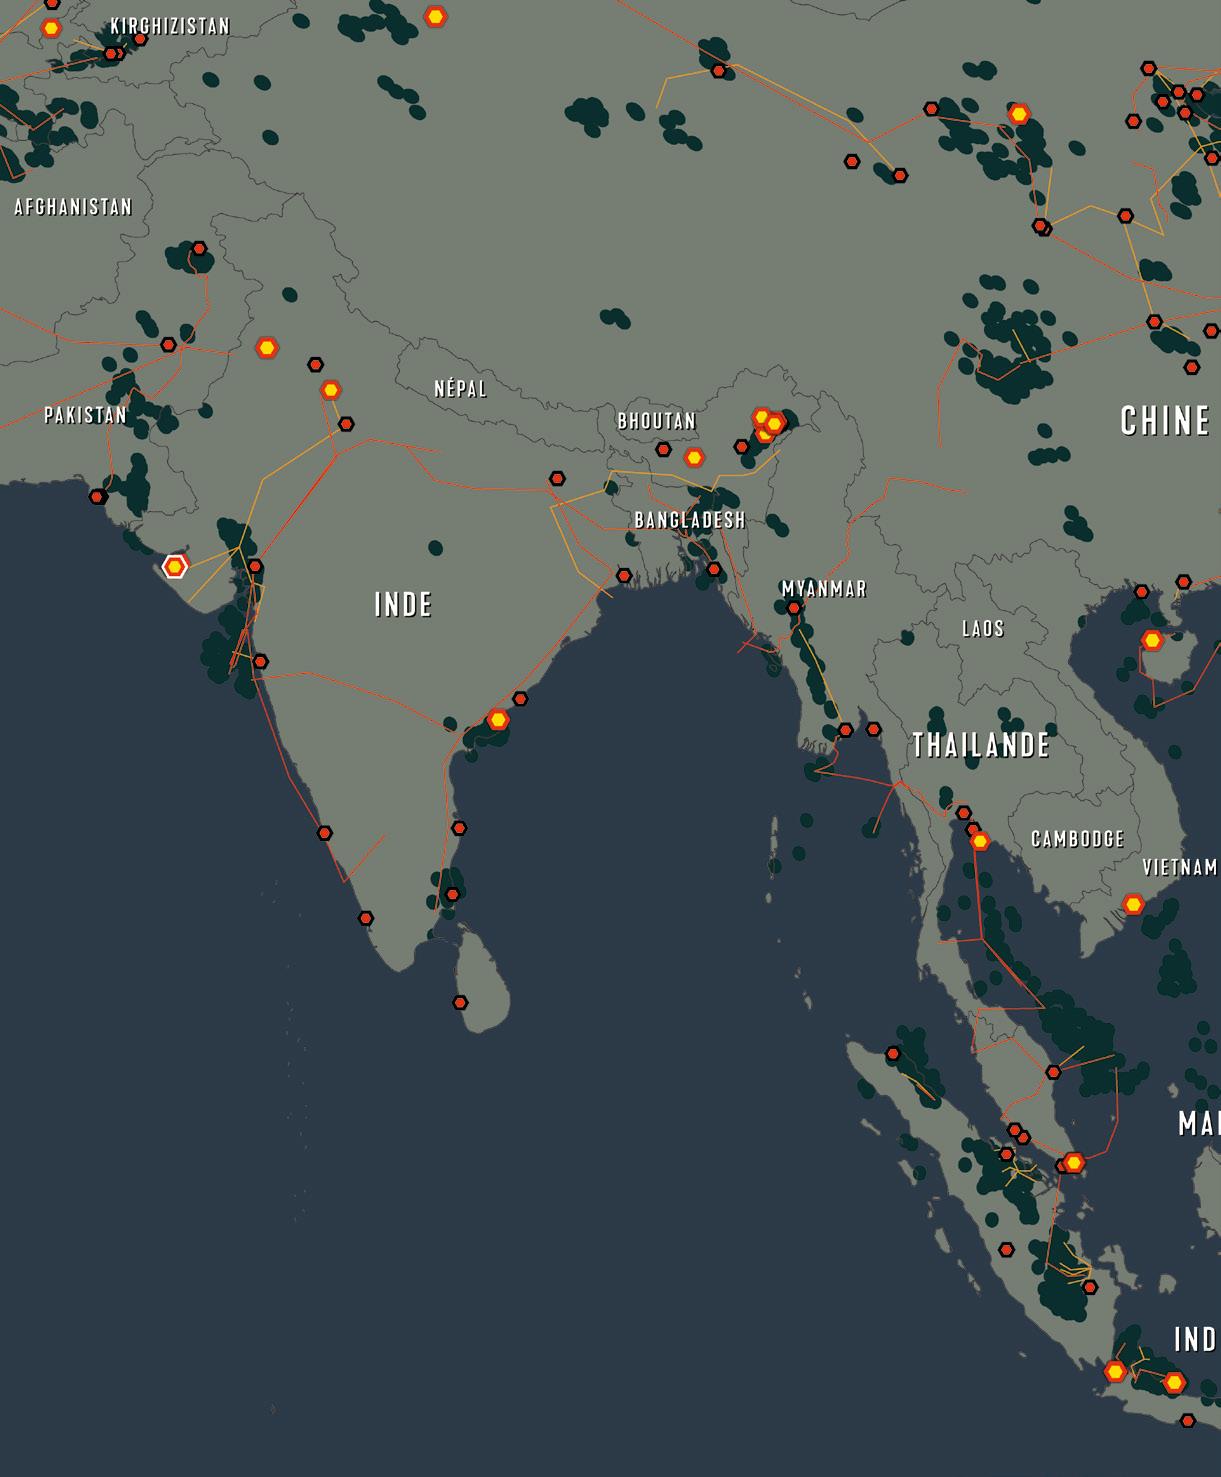Select the AFGHANISTAN country label
The image size is (1221, 1477).
coord(73,207)
